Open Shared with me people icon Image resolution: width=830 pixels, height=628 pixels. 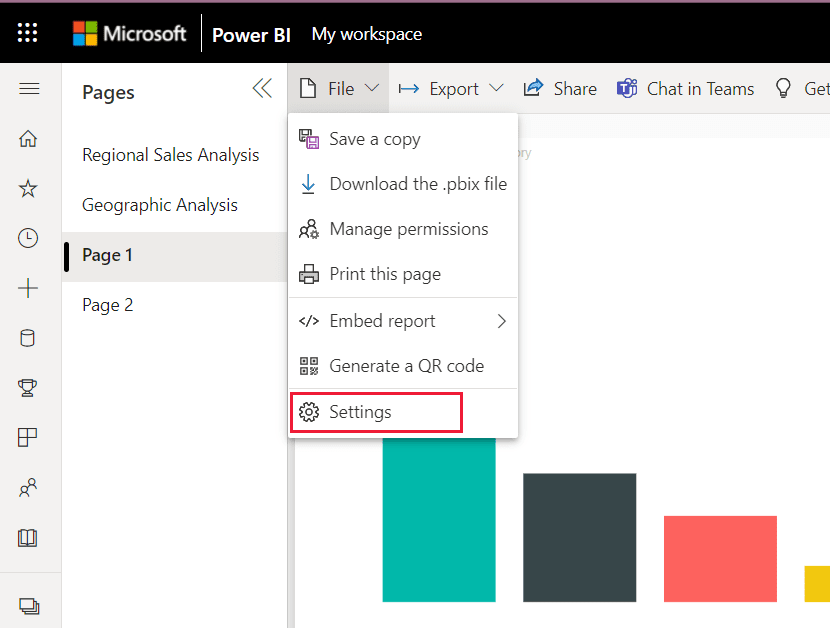pyautogui.click(x=28, y=487)
